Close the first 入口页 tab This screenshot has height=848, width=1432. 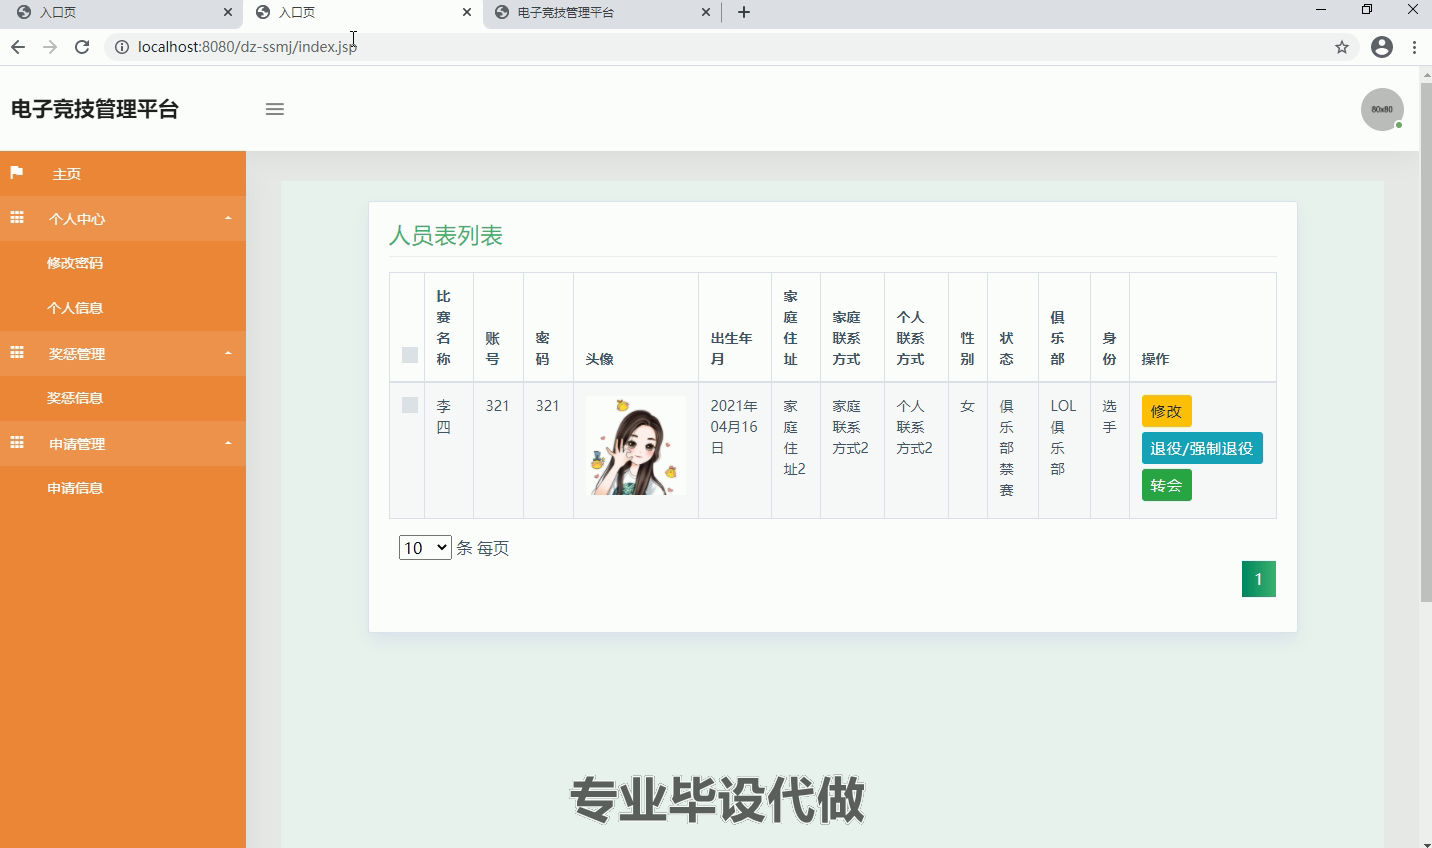228,12
